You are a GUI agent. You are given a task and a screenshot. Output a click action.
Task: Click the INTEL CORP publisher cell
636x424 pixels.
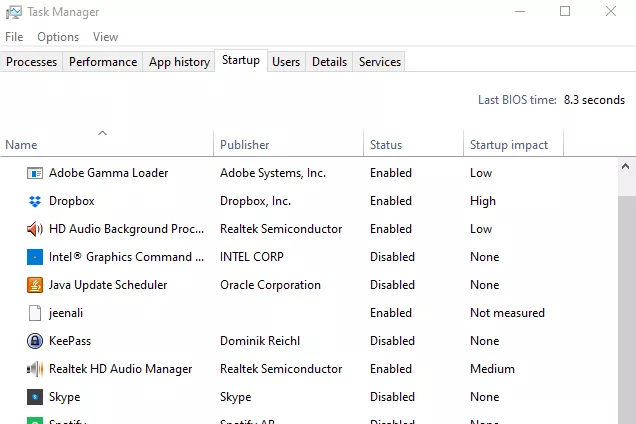(252, 257)
